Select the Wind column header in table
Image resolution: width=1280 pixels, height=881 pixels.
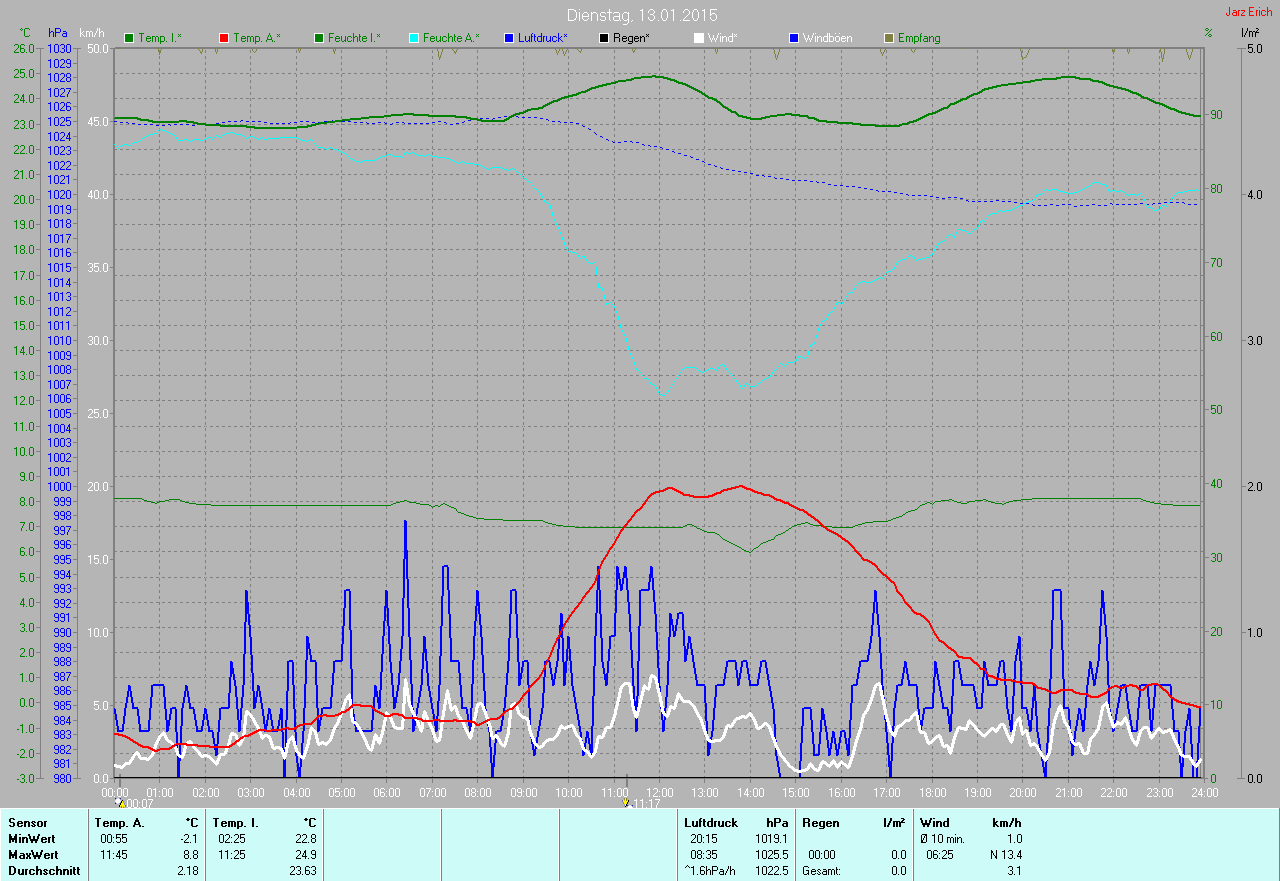point(934,823)
